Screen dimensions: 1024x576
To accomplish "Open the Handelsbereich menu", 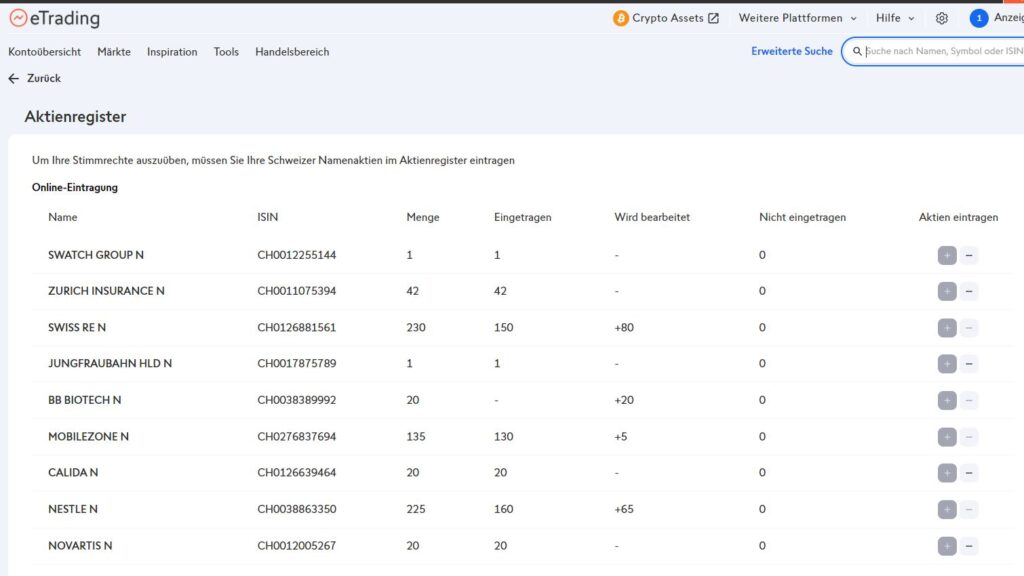I will click(x=292, y=52).
